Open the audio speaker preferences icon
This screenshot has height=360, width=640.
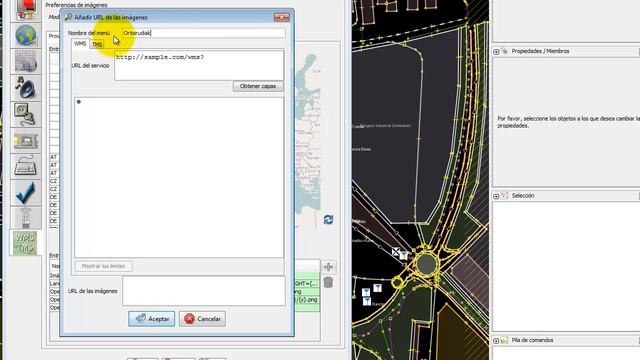(26, 88)
